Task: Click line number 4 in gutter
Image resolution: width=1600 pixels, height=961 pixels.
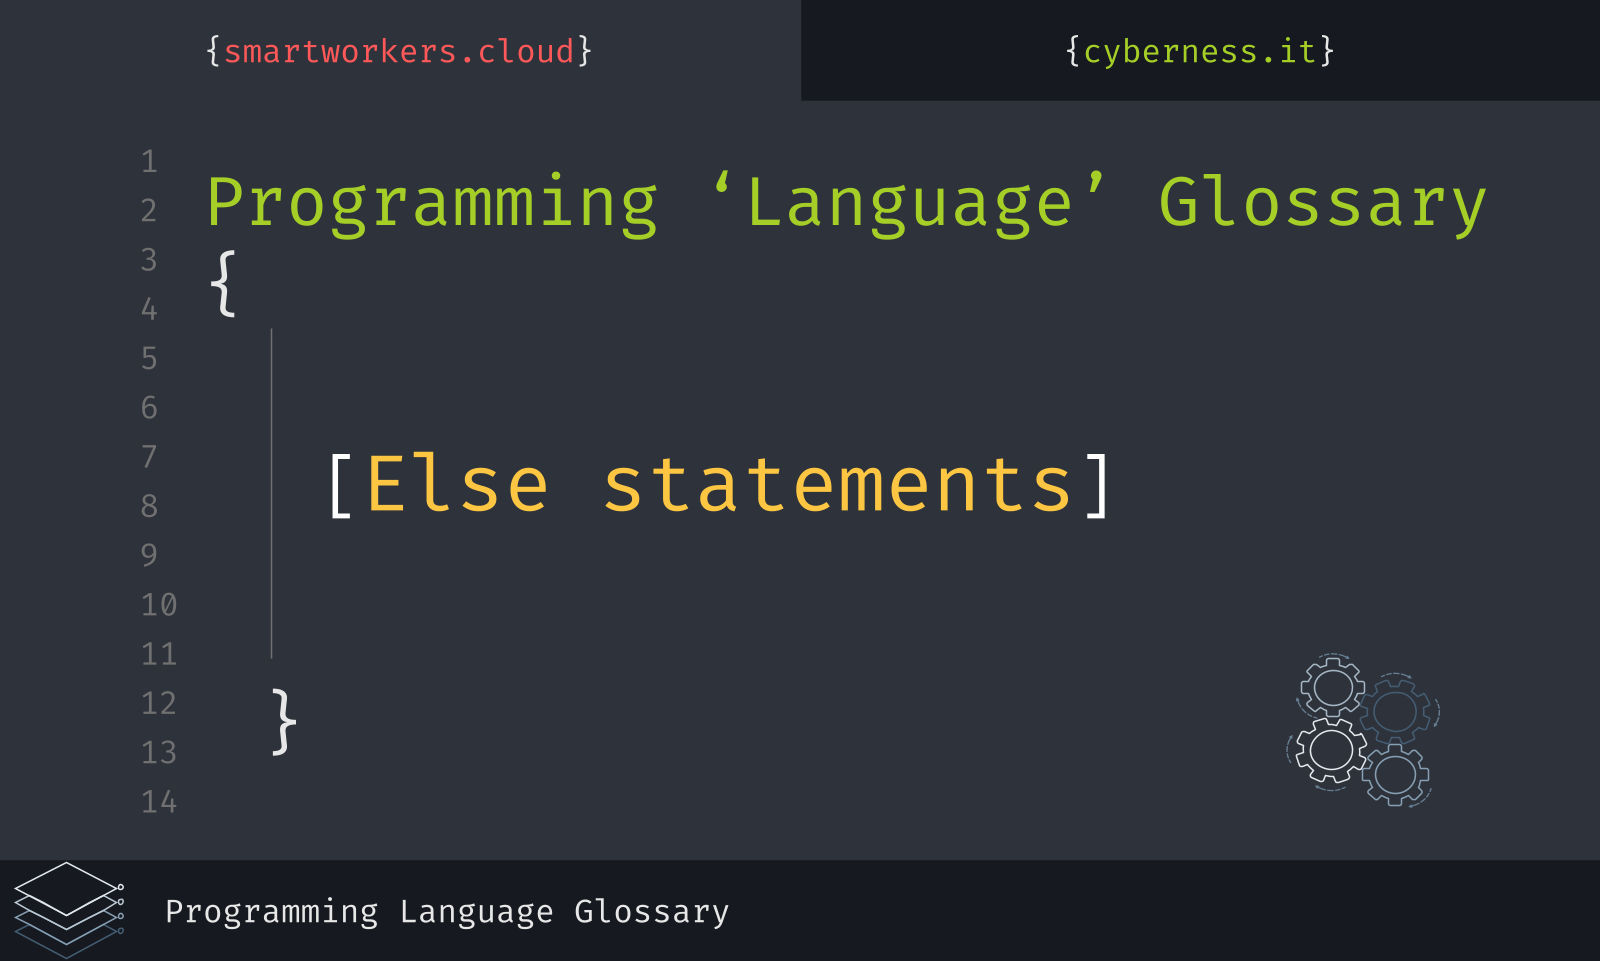Action: point(149,309)
